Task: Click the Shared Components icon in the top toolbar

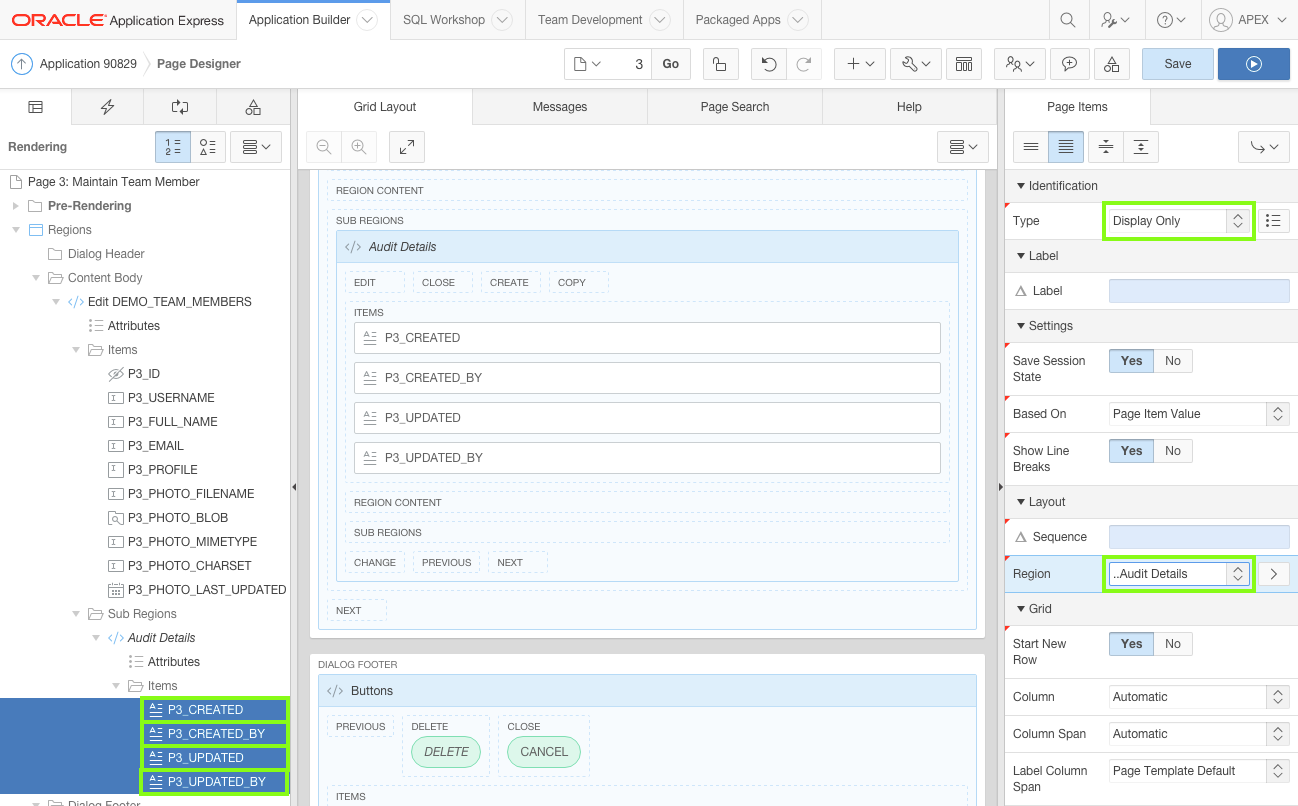Action: (x=963, y=63)
